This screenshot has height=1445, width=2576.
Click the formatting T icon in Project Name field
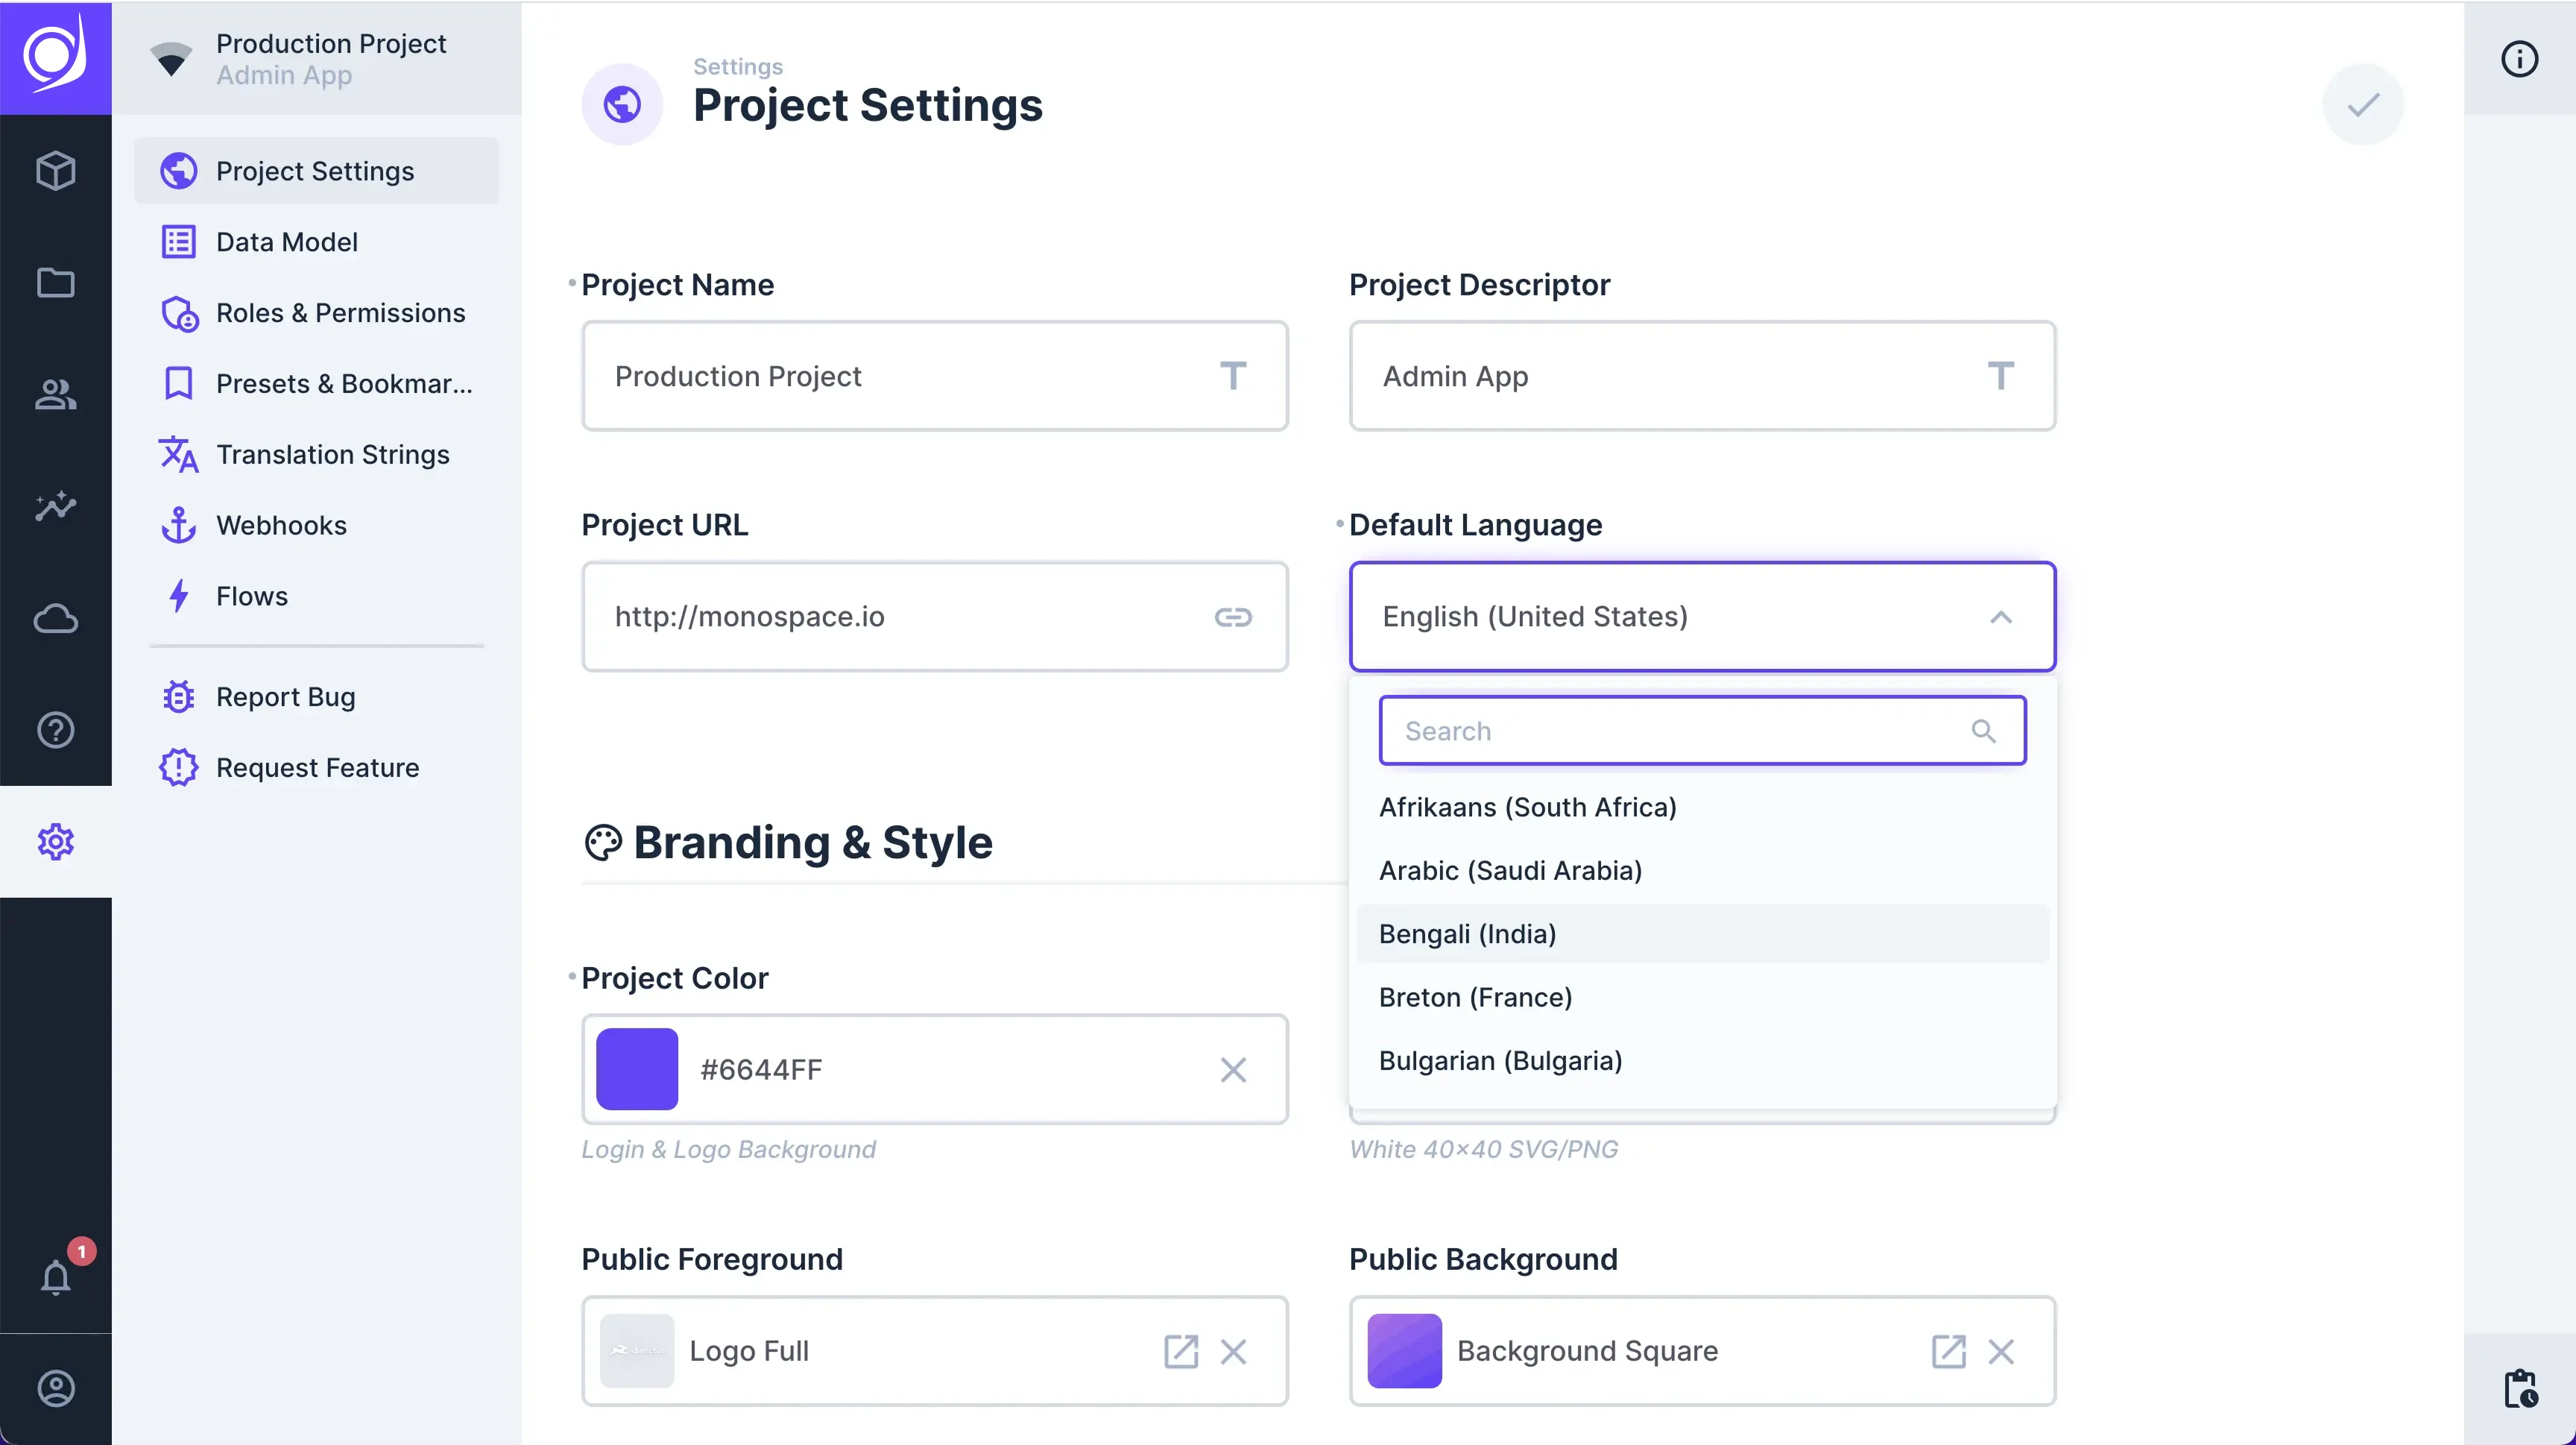click(x=1233, y=376)
